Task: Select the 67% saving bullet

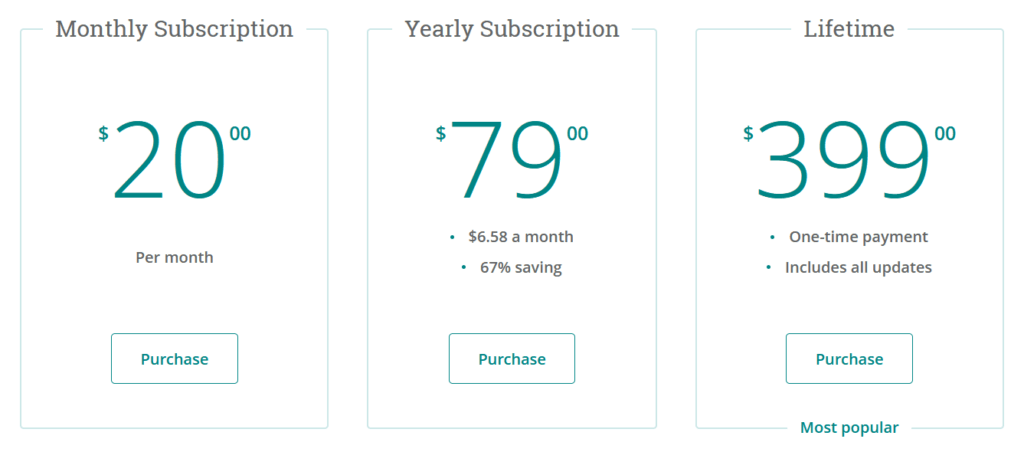Action: point(520,268)
